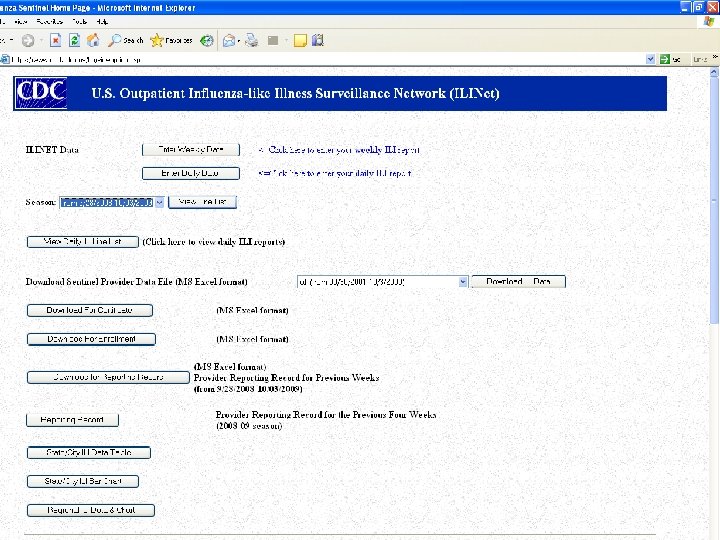
Task: Click the ILINet banner title text
Action: click(x=295, y=94)
